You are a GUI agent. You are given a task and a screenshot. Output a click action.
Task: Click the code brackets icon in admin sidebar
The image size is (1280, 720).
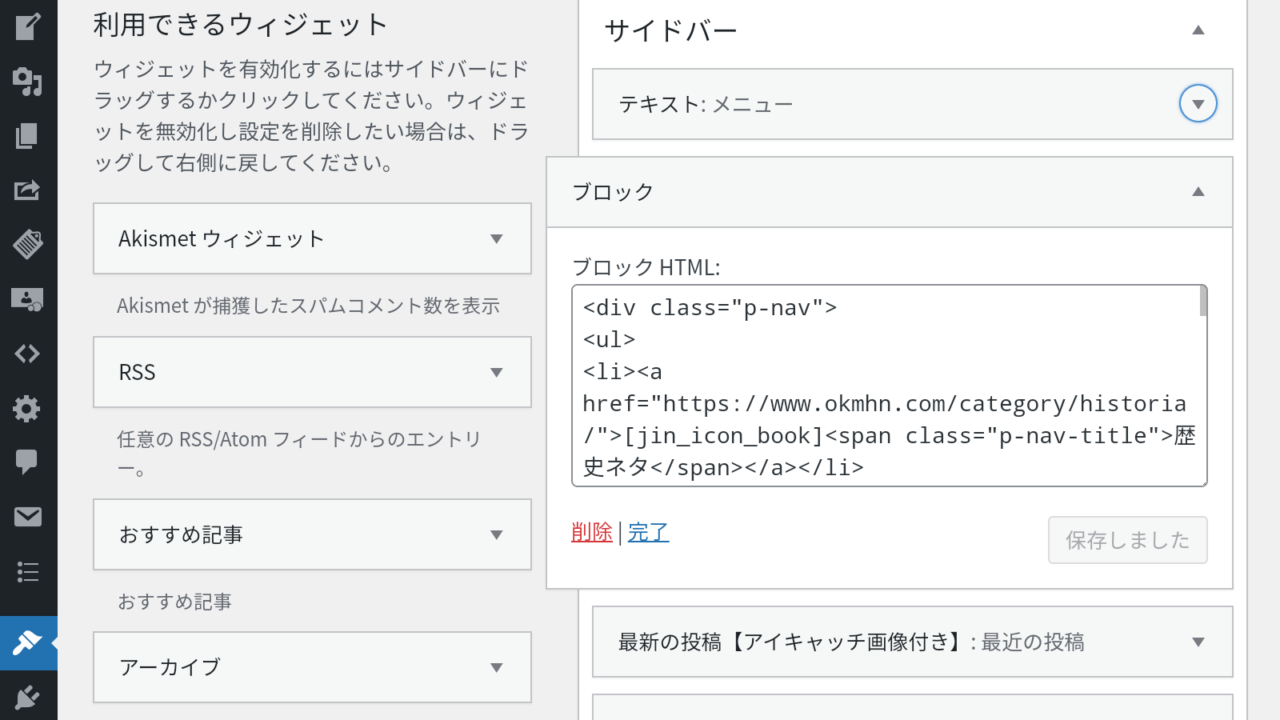click(x=27, y=353)
